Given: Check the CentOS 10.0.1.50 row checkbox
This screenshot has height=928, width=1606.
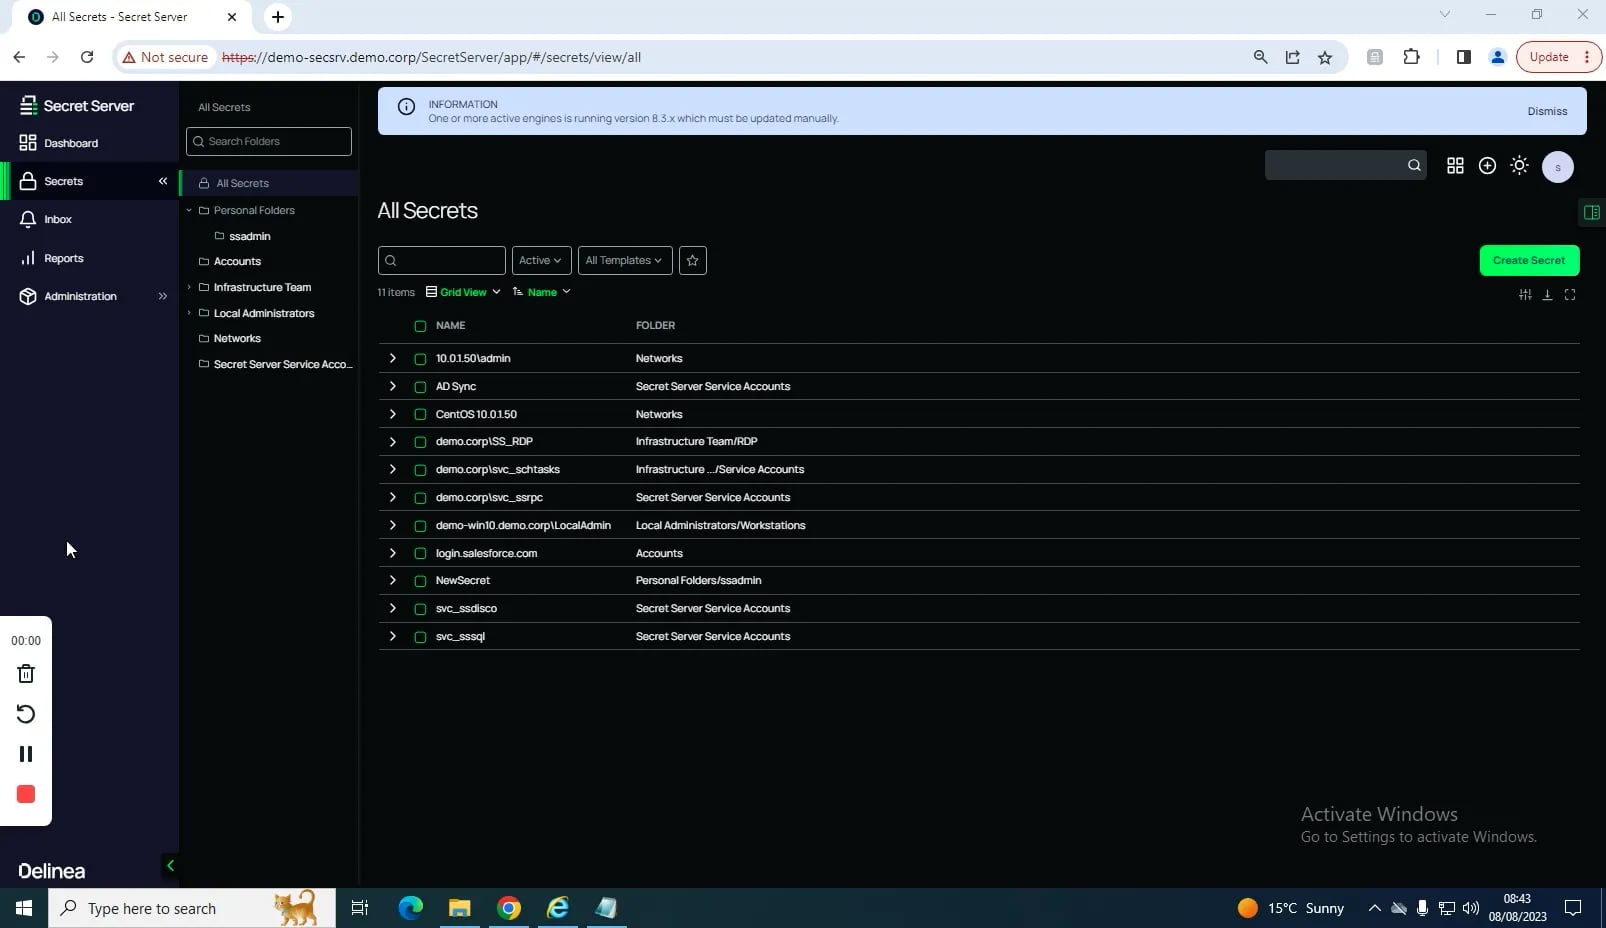Looking at the screenshot, I should (x=420, y=414).
